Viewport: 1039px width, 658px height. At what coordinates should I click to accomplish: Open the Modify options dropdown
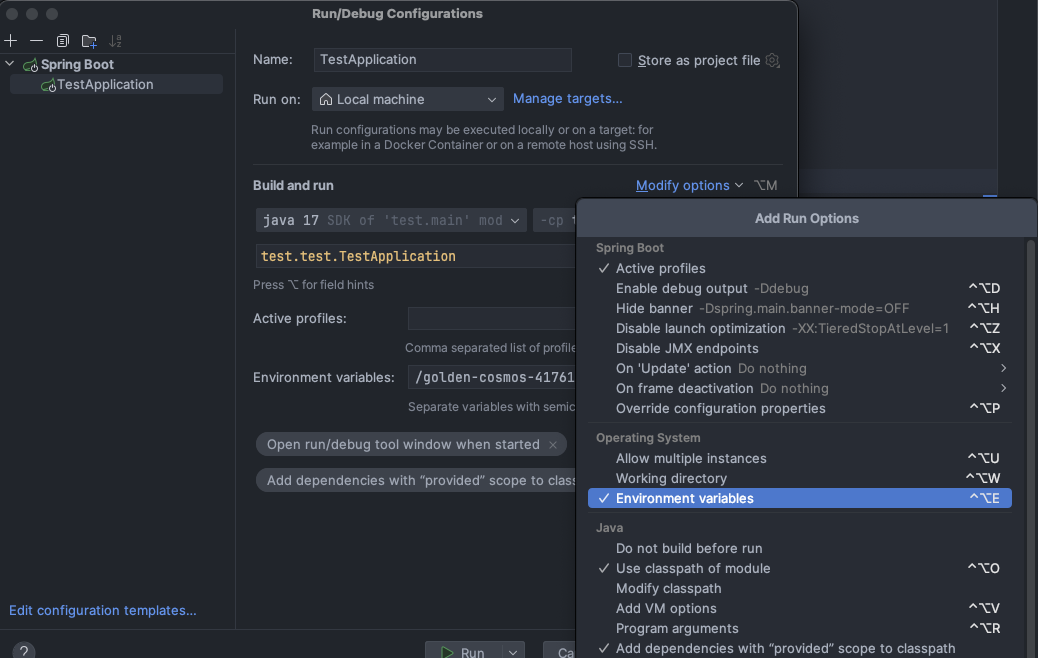pyautogui.click(x=689, y=186)
